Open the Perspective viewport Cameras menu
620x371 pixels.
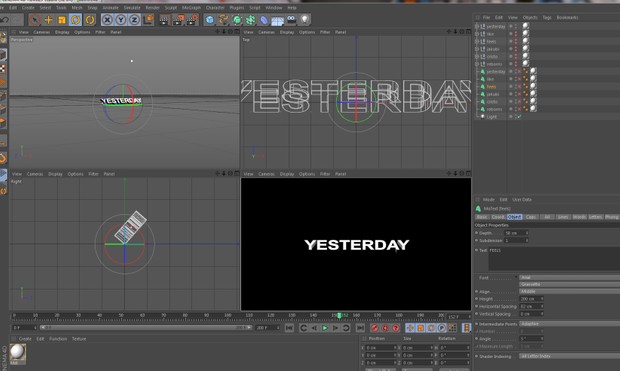pyautogui.click(x=42, y=32)
